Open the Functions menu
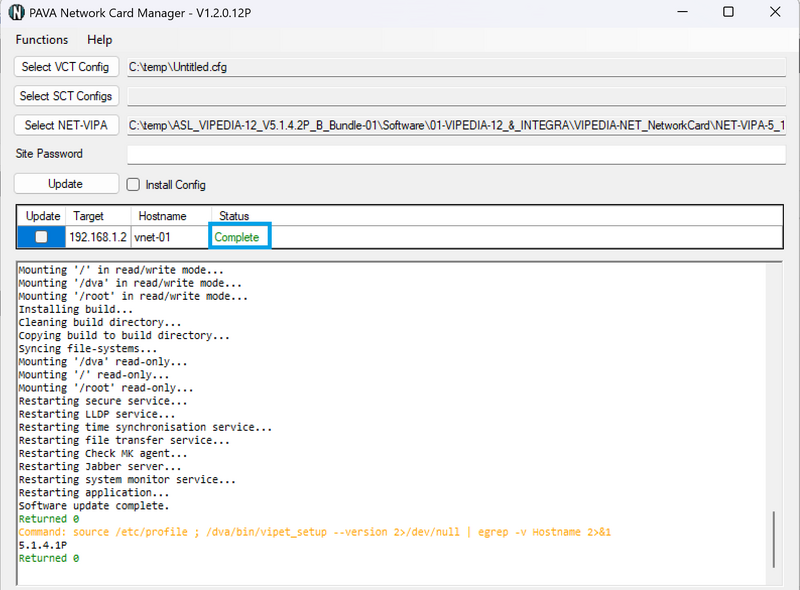 tap(42, 40)
